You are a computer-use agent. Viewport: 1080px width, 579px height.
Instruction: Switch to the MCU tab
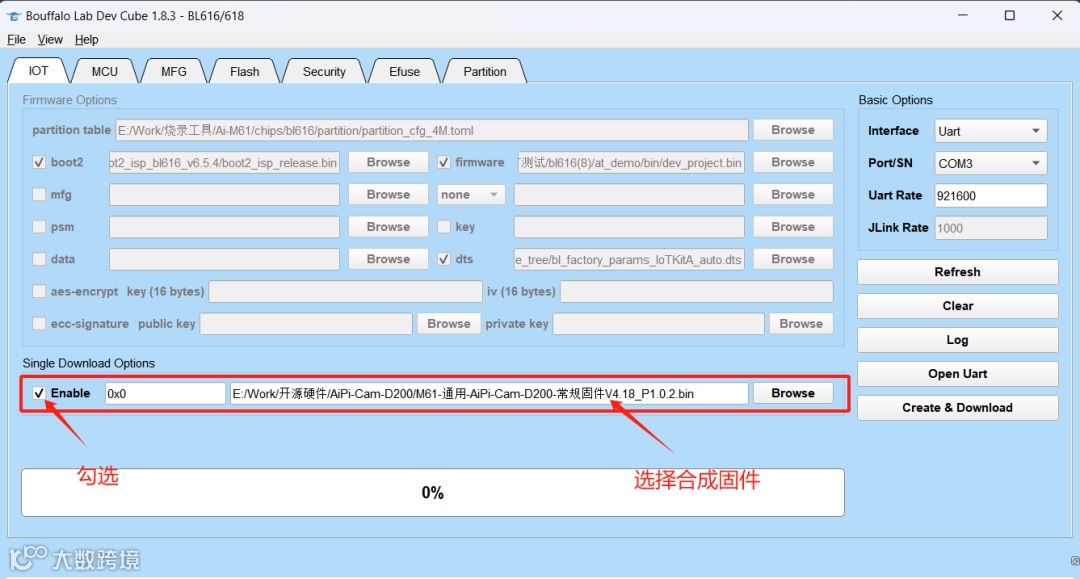[x=105, y=72]
